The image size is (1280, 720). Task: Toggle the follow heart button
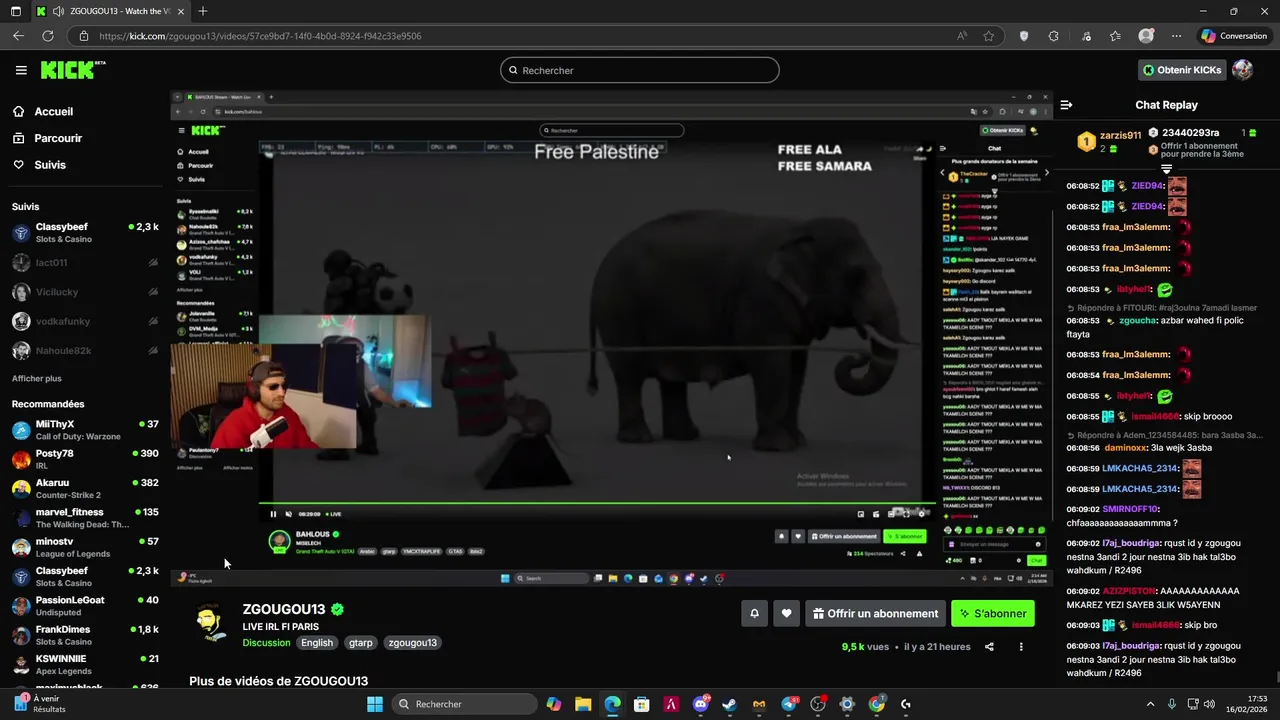click(x=787, y=614)
